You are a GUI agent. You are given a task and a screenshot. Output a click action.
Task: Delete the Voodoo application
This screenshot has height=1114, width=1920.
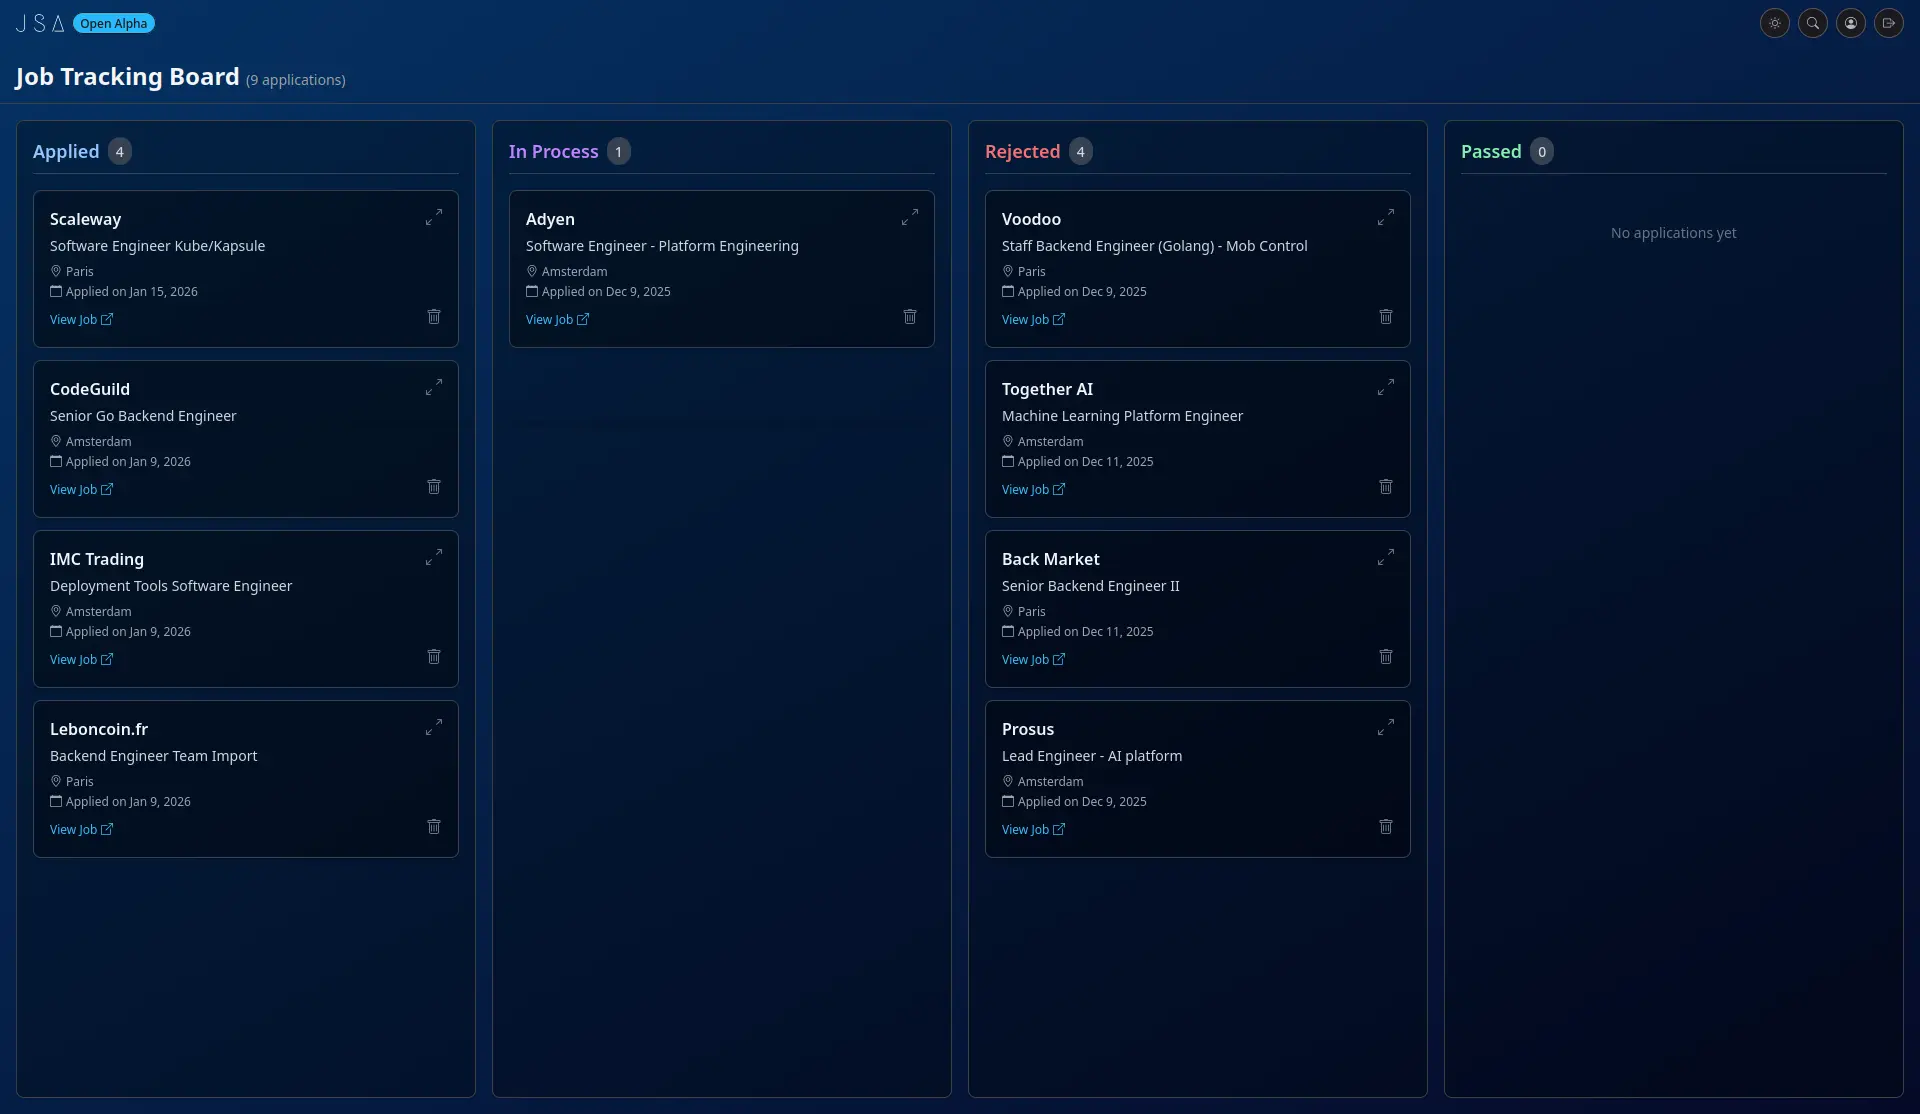pyautogui.click(x=1386, y=316)
